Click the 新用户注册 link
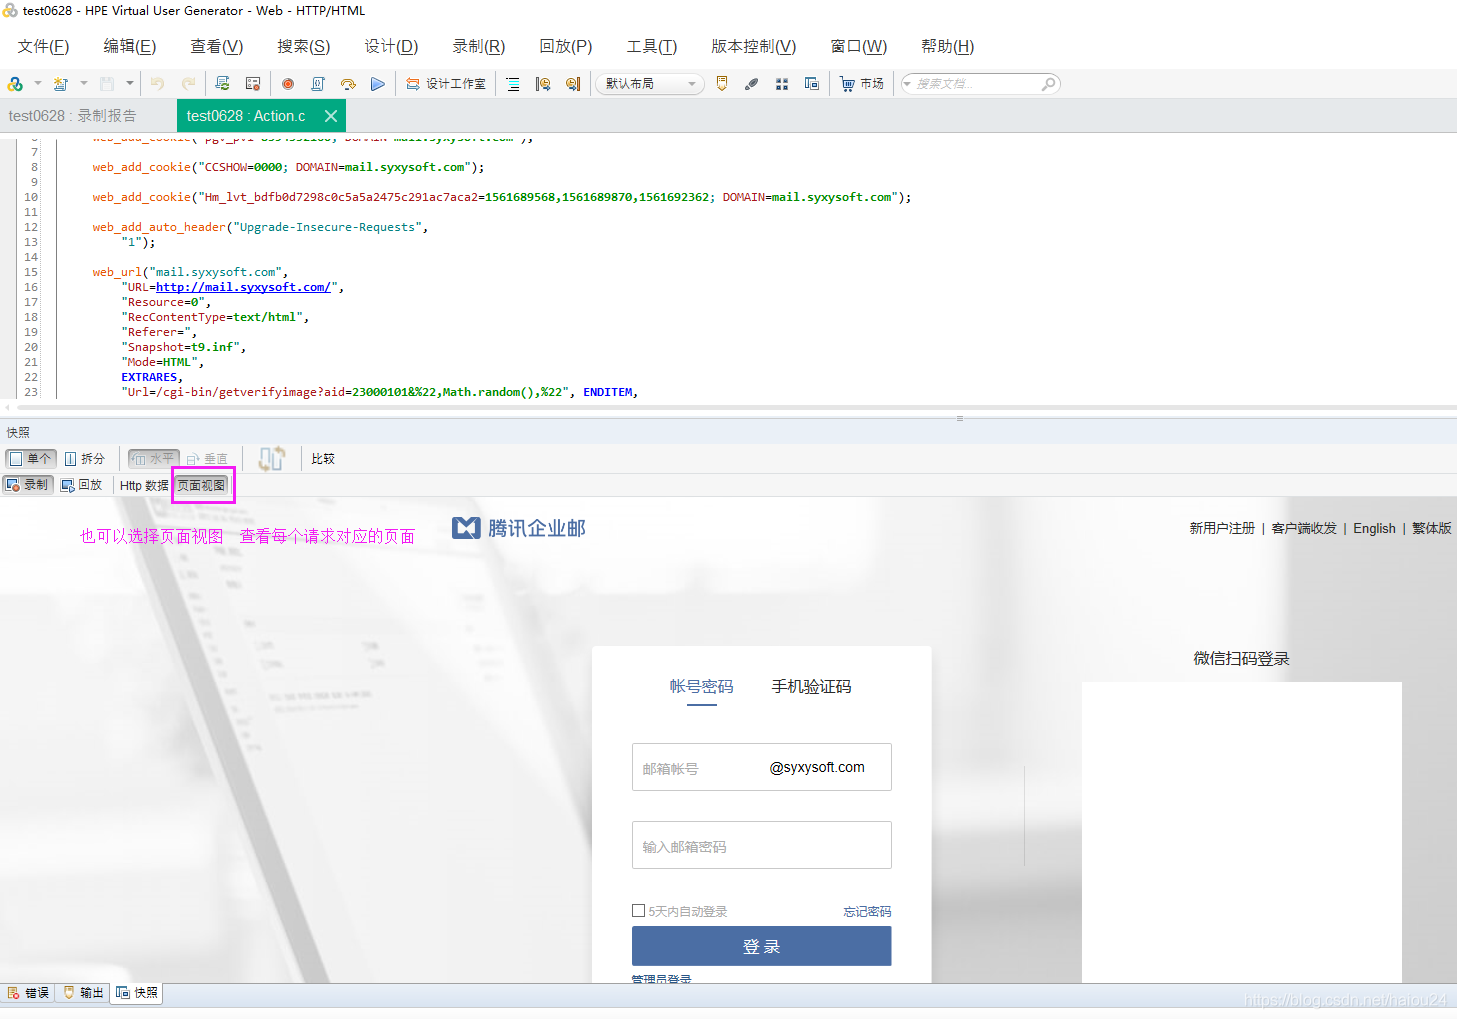This screenshot has width=1457, height=1019. 1222,528
